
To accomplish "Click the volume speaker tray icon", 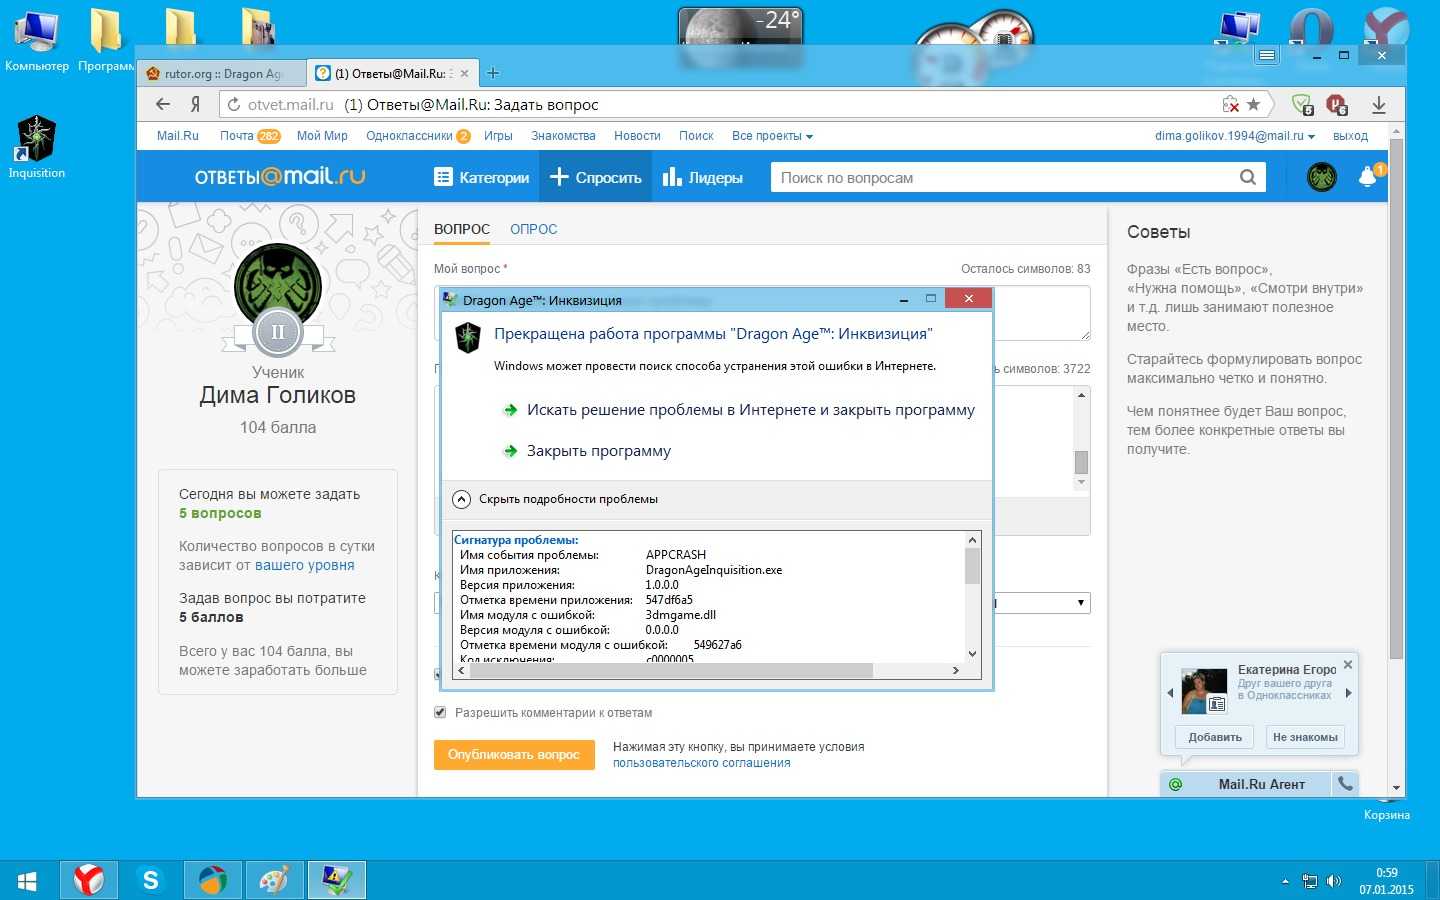I will [x=1333, y=881].
